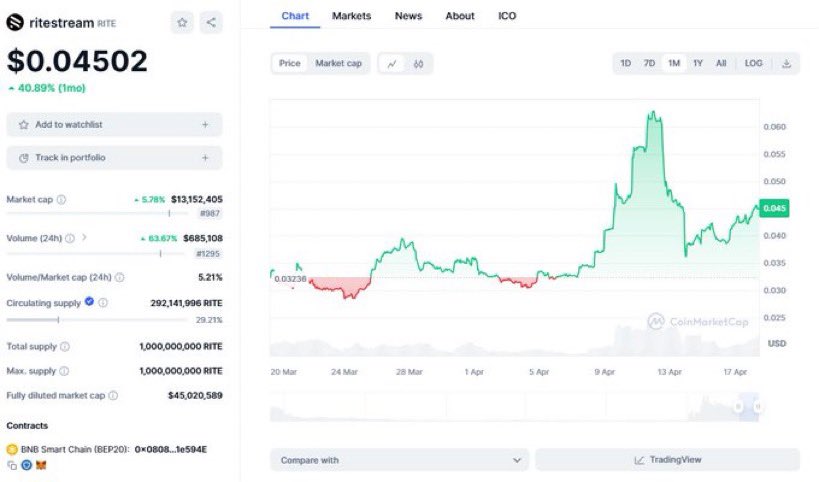Click the star favorite icon near ritestream title
This screenshot has height=482, width=819.
[182, 22]
